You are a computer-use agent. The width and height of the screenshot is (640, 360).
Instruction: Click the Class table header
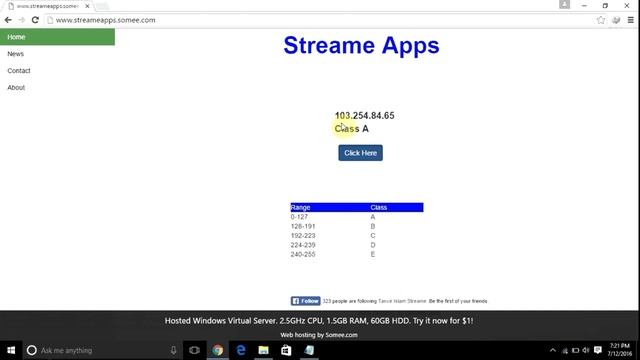(378, 207)
